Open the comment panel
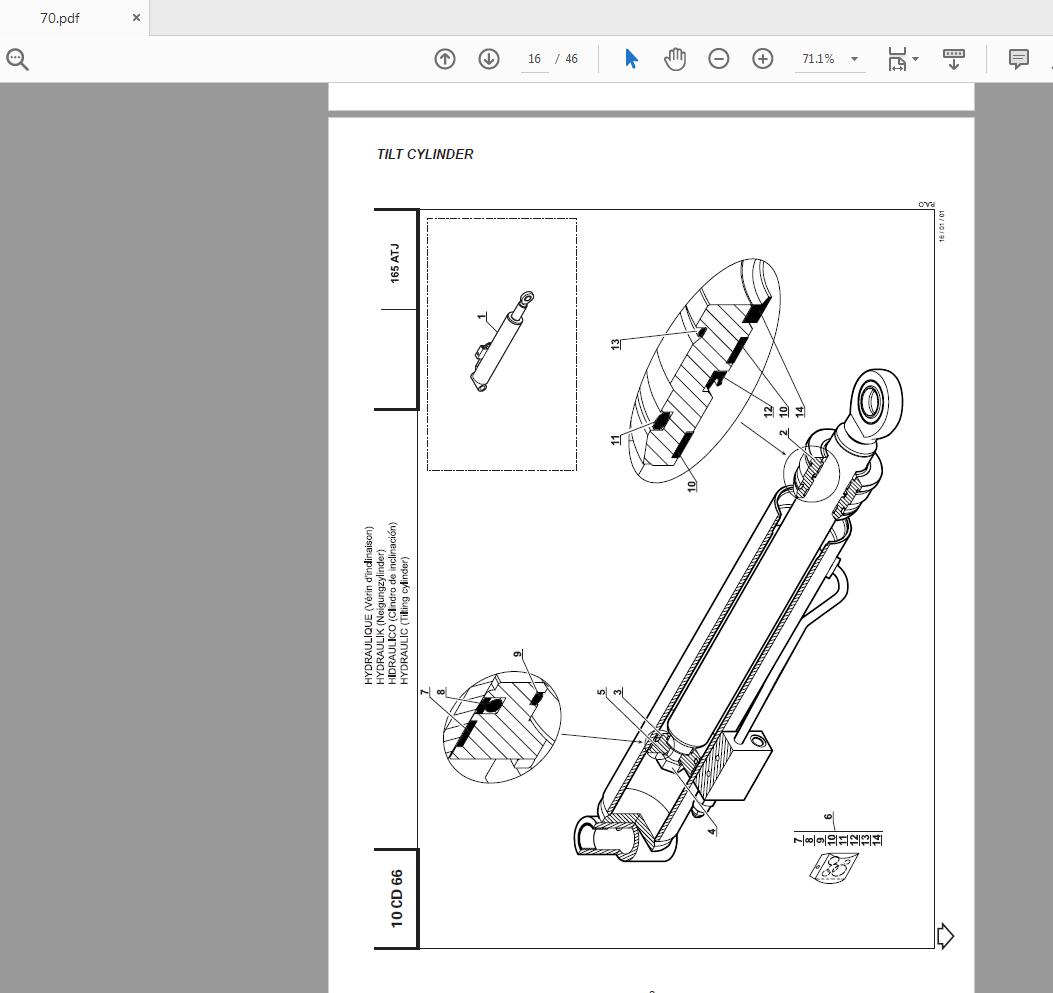Image resolution: width=1053 pixels, height=993 pixels. (1018, 59)
